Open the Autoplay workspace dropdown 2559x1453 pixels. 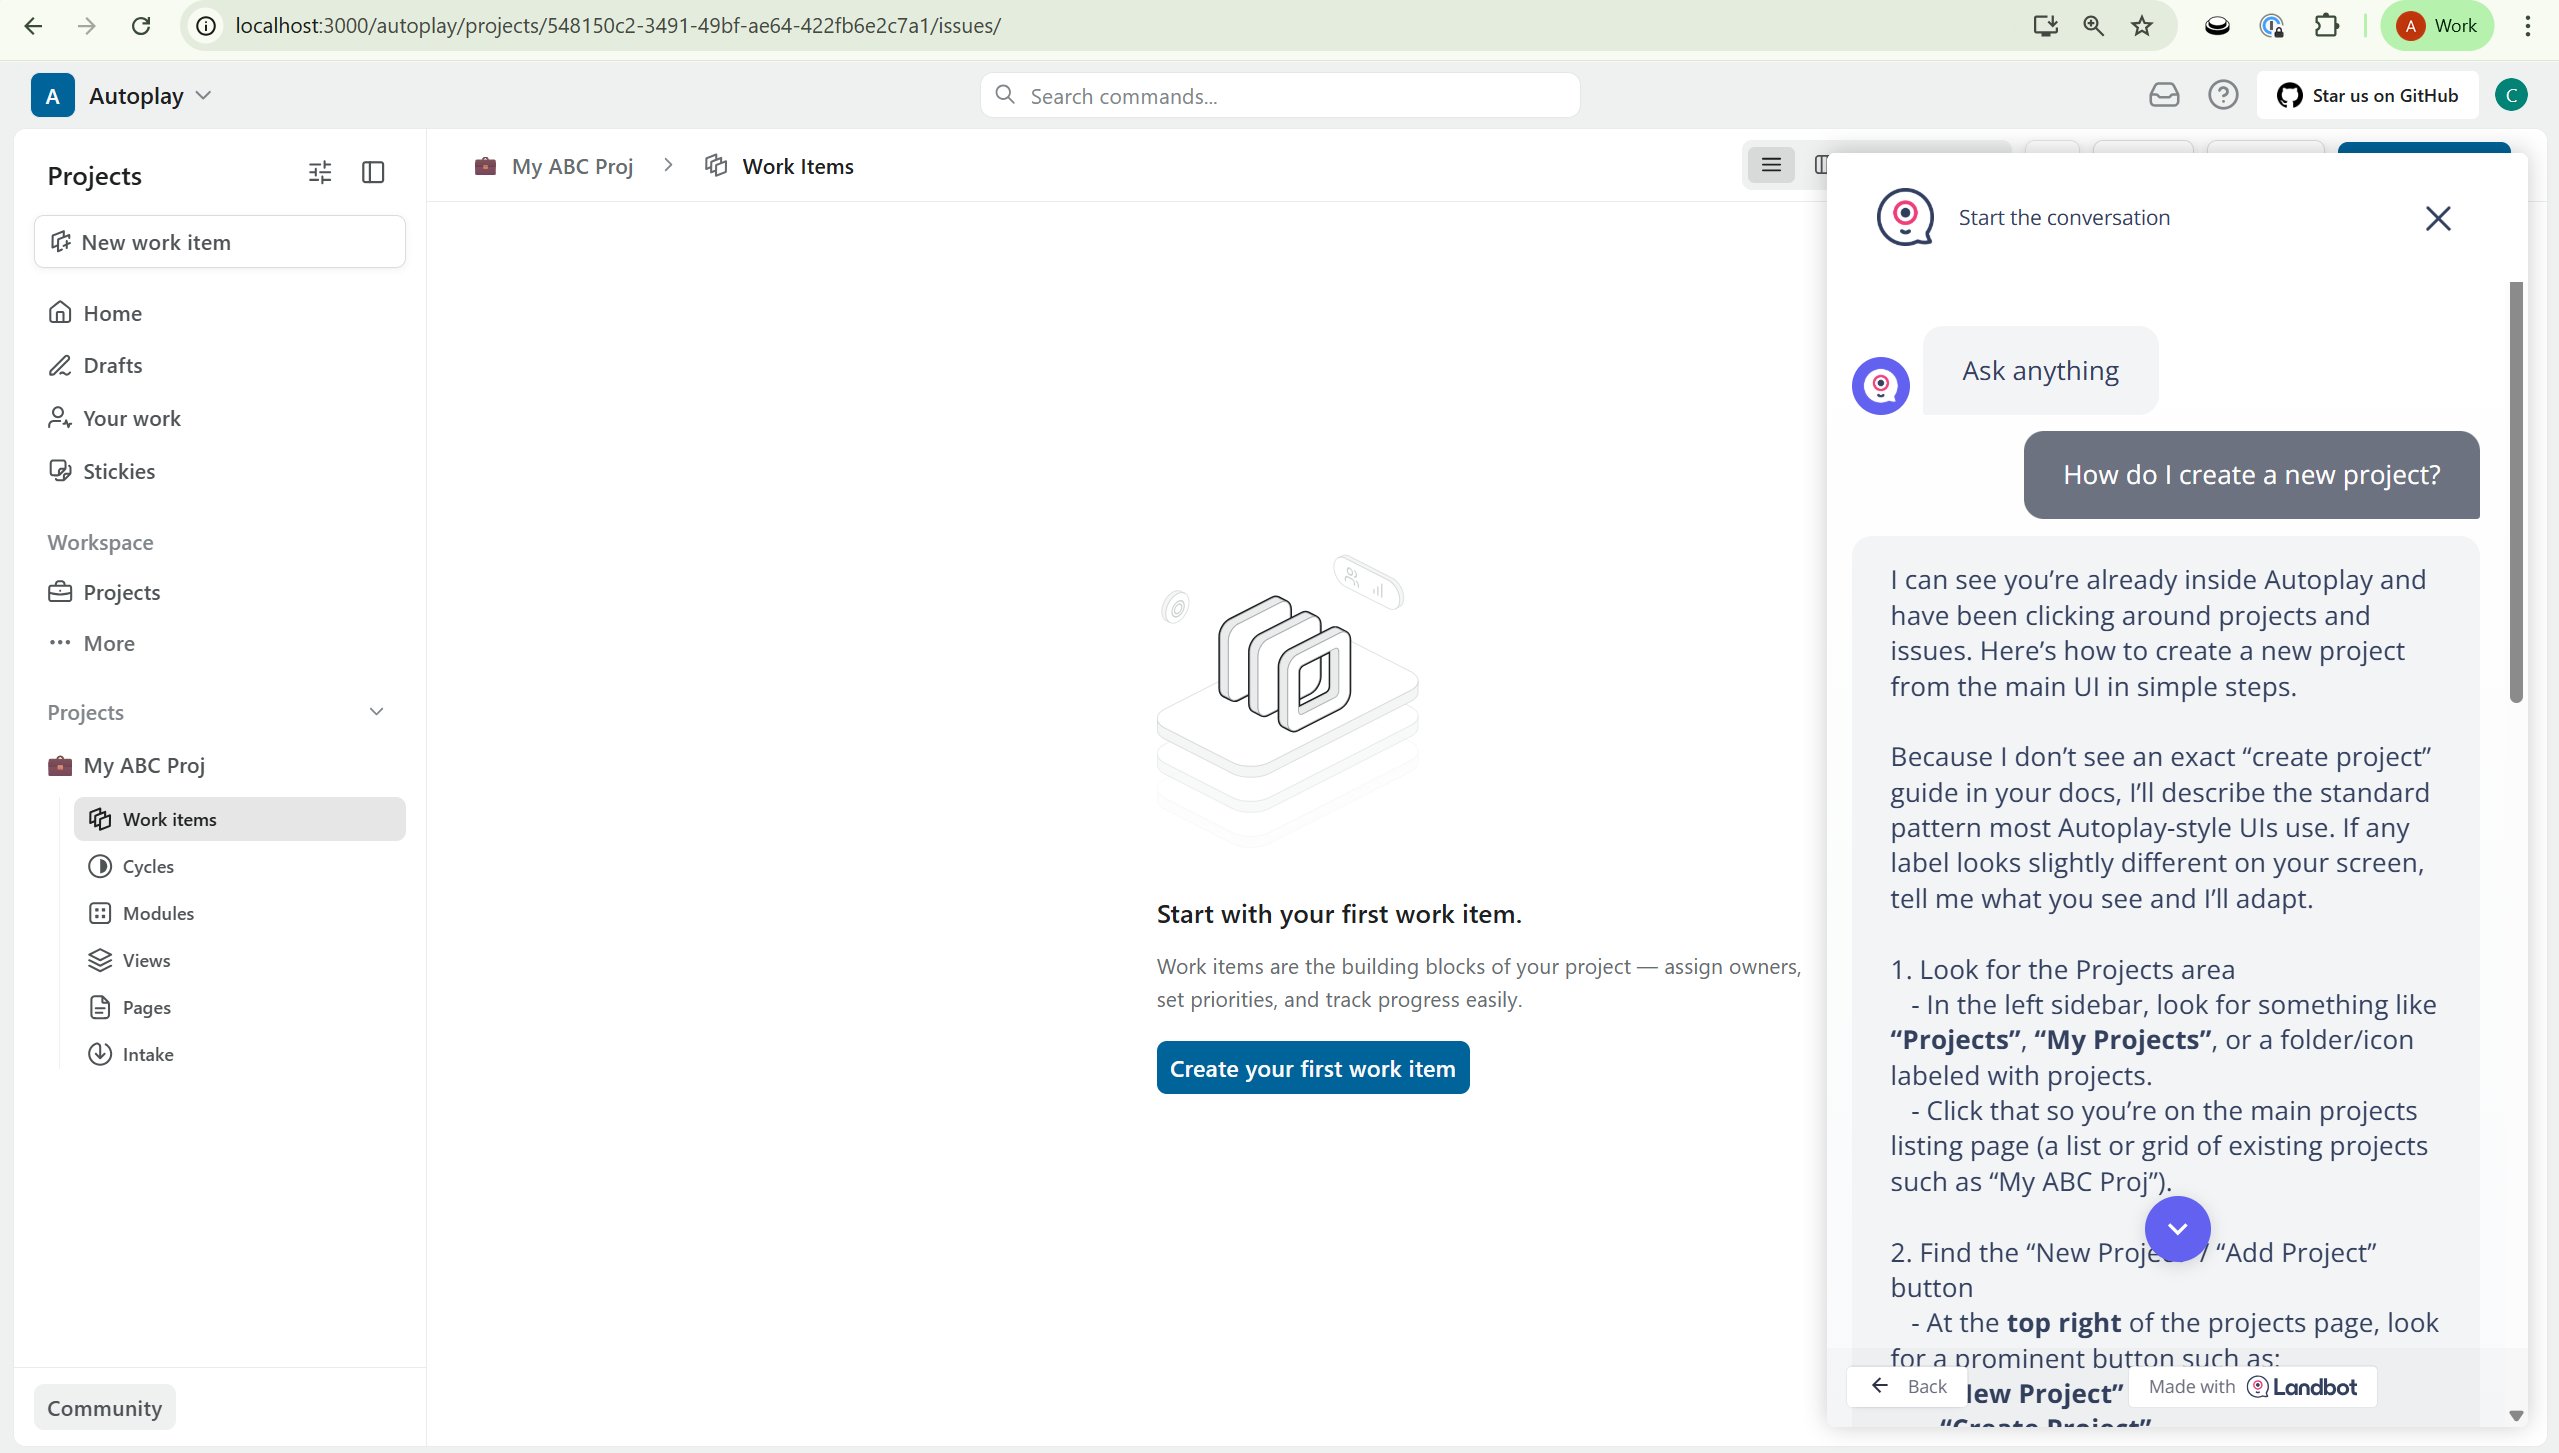pos(150,96)
